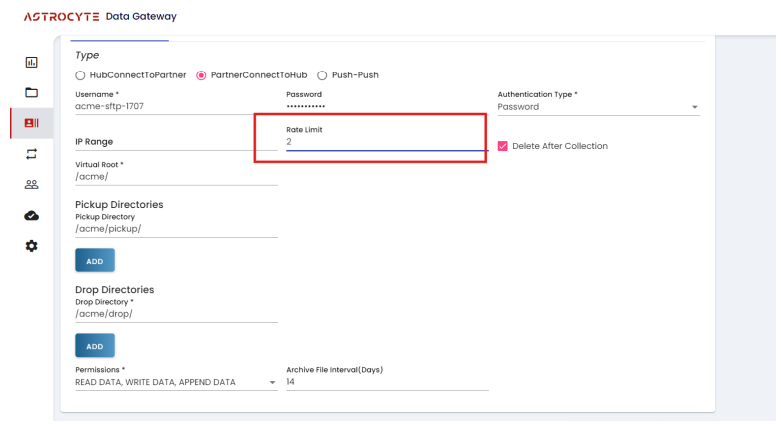The width and height of the screenshot is (781, 424).
Task: Open the dashboard chart icon in sidebar
Action: [x=31, y=63]
